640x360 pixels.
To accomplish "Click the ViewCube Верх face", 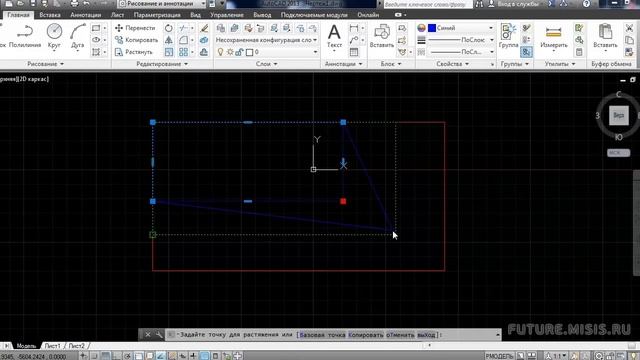I will (618, 115).
